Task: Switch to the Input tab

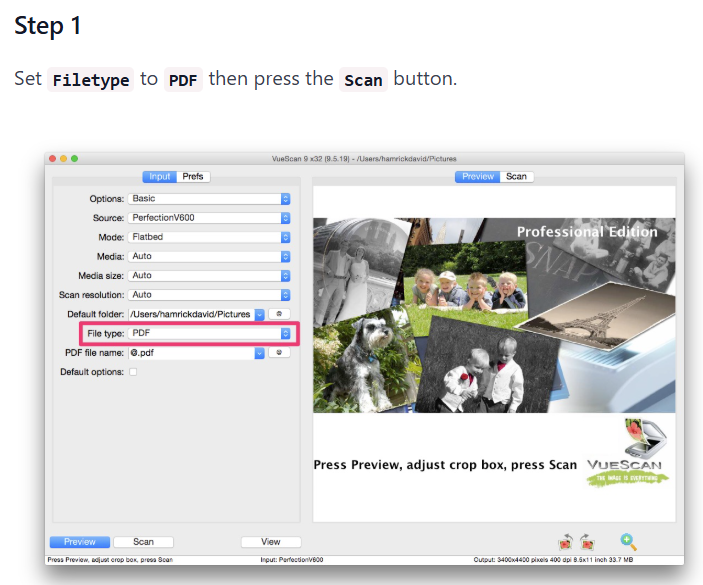Action: point(160,177)
